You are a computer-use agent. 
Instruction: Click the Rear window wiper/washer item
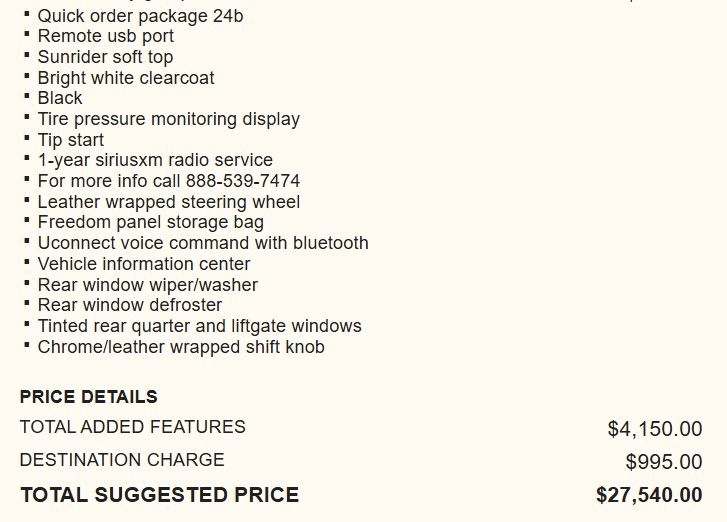click(147, 285)
